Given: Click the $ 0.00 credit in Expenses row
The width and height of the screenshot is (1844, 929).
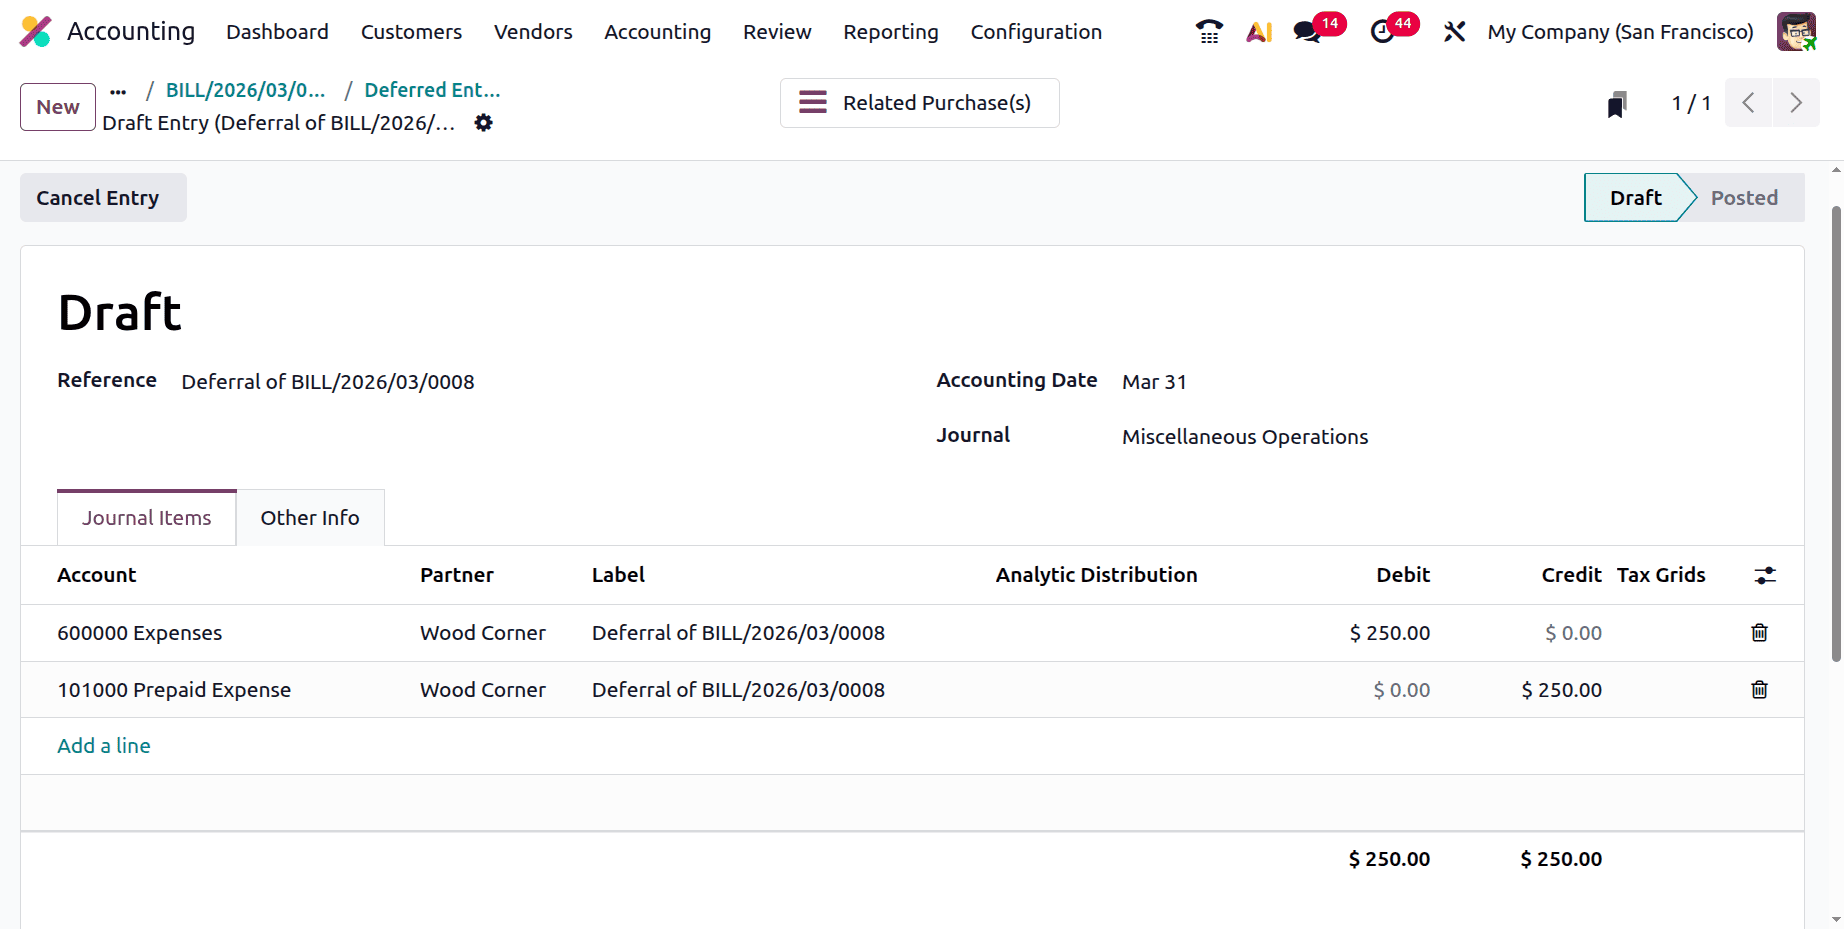Looking at the screenshot, I should point(1573,633).
